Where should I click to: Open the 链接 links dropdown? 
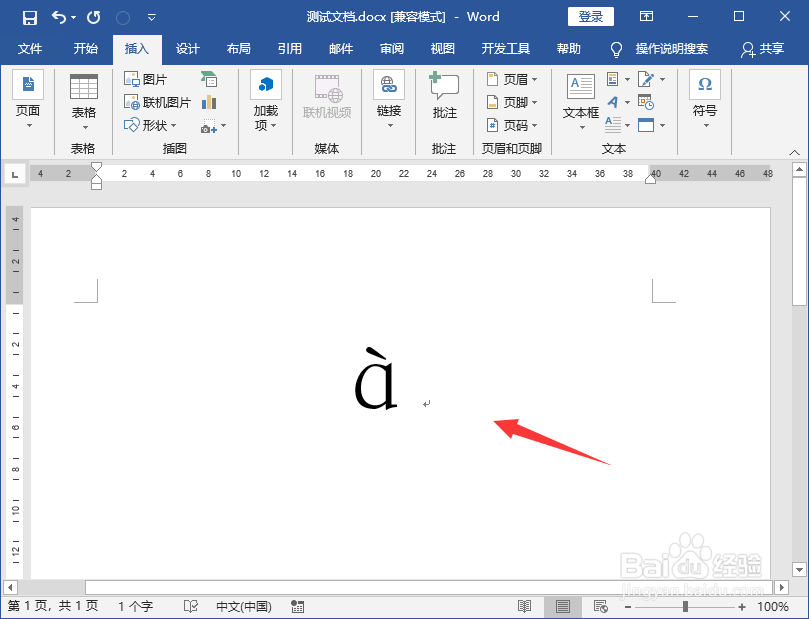389,101
